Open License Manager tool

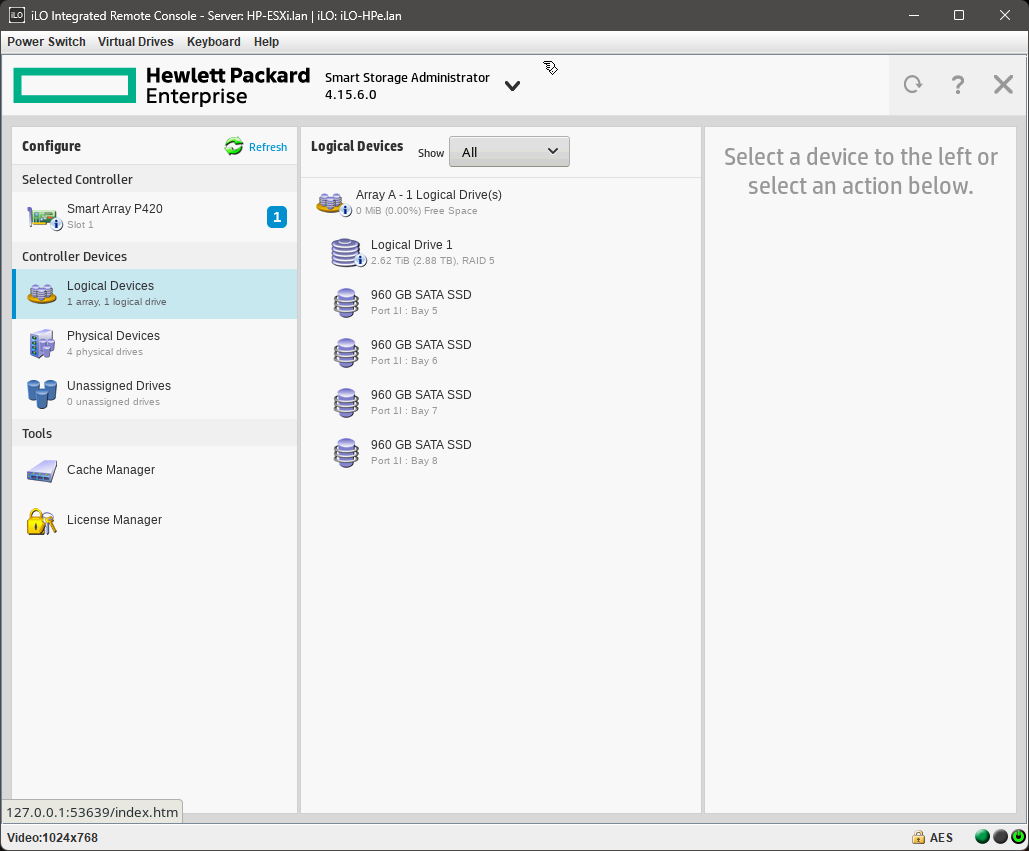coord(155,520)
